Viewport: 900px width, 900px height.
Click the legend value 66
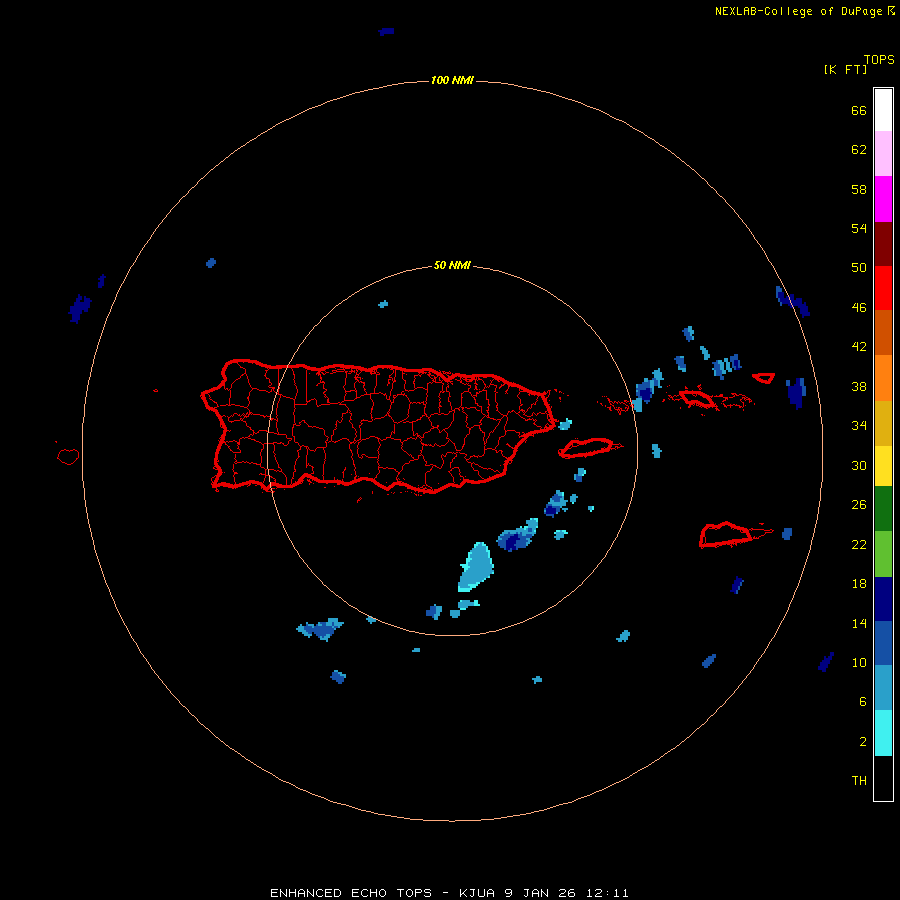859,110
